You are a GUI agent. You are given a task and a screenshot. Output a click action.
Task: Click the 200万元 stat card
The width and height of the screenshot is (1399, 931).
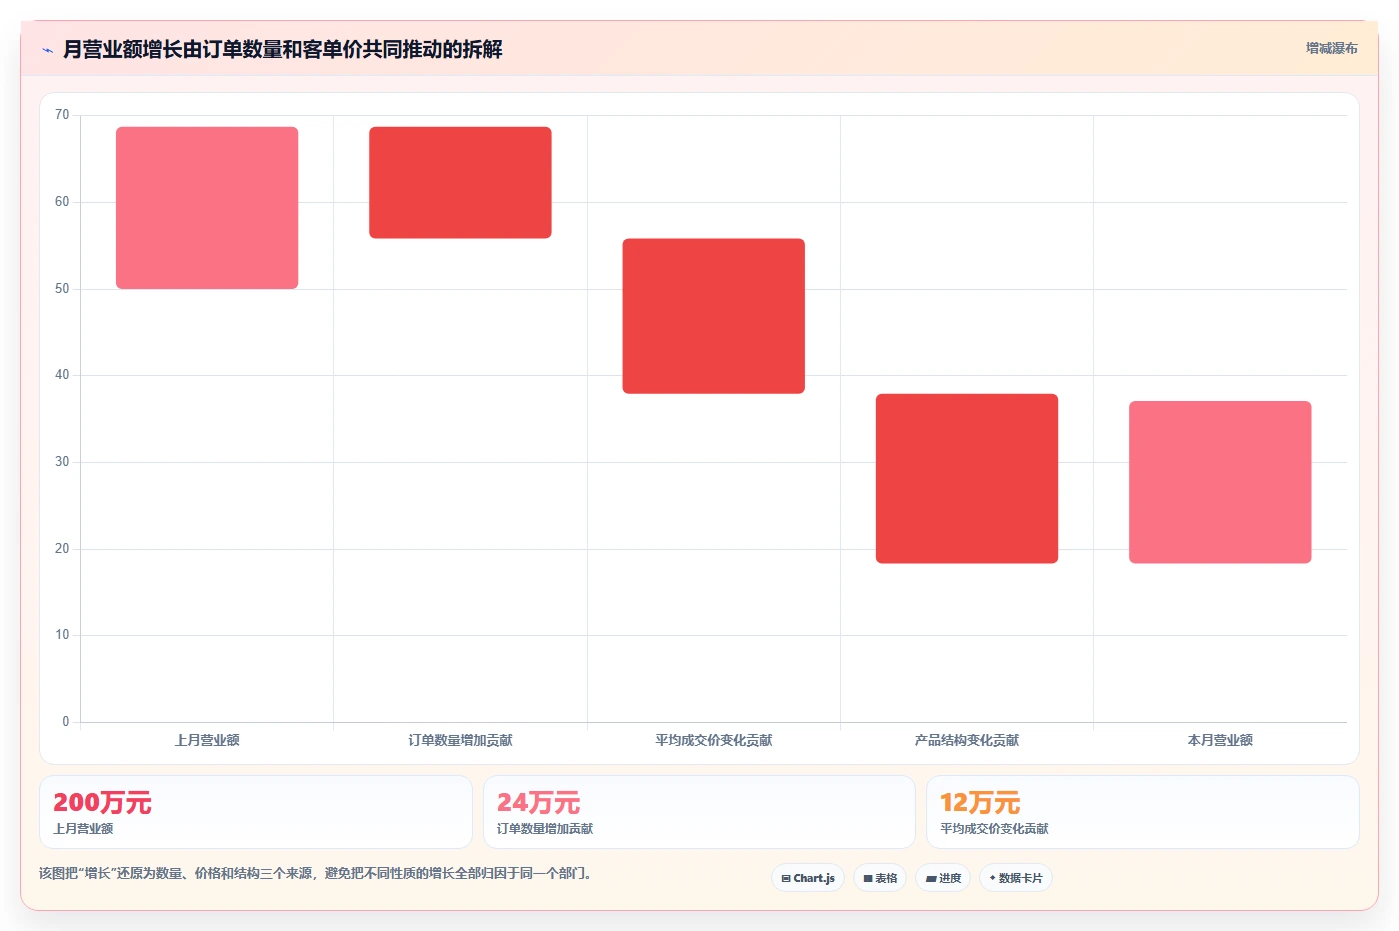[256, 812]
